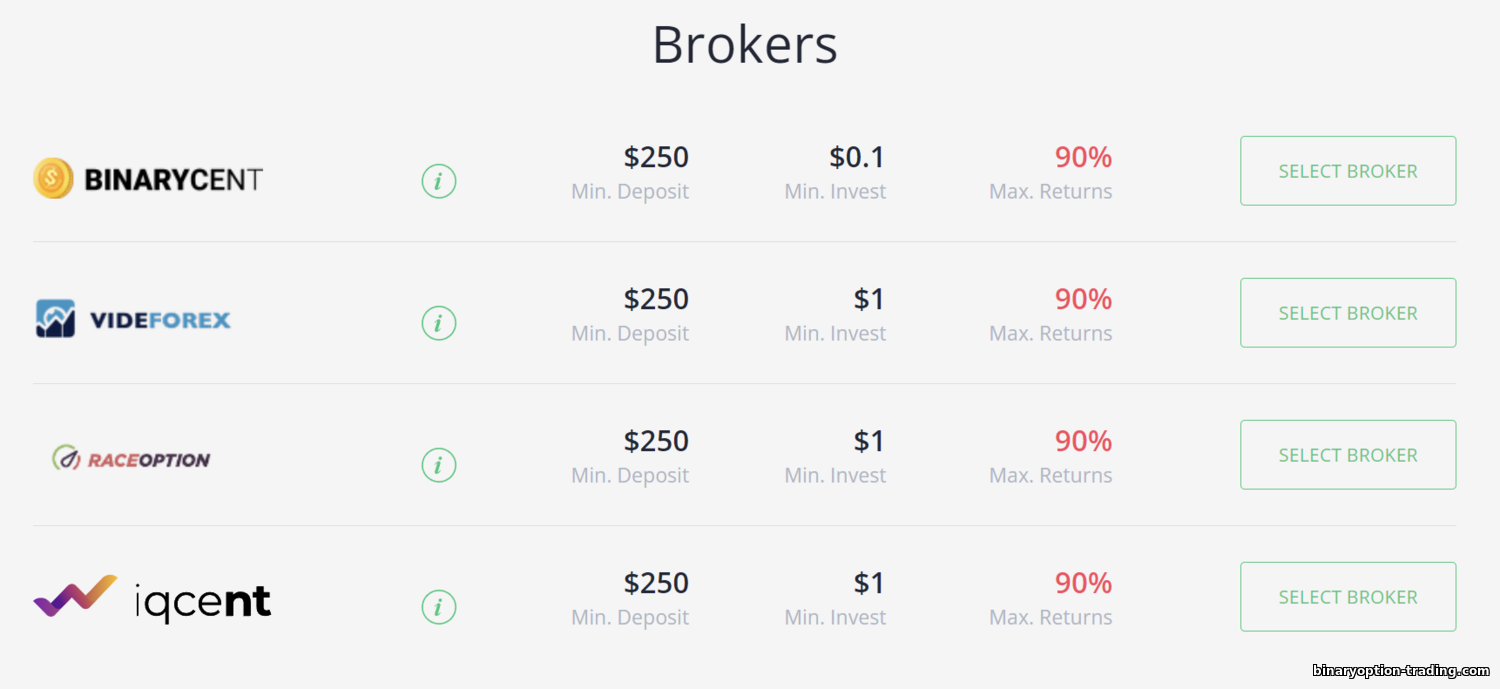Open the info icon beside Videforex
Viewport: 1500px width, 689px height.
439,323
